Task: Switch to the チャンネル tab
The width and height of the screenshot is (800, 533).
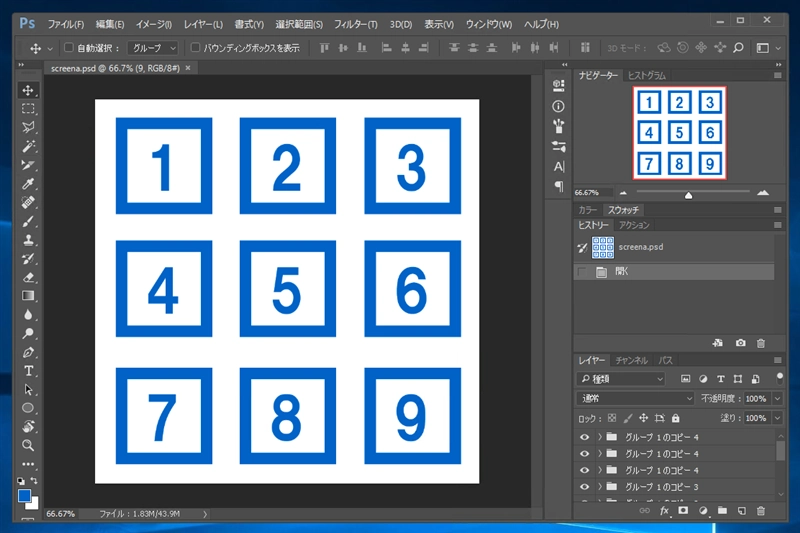Action: coord(631,361)
